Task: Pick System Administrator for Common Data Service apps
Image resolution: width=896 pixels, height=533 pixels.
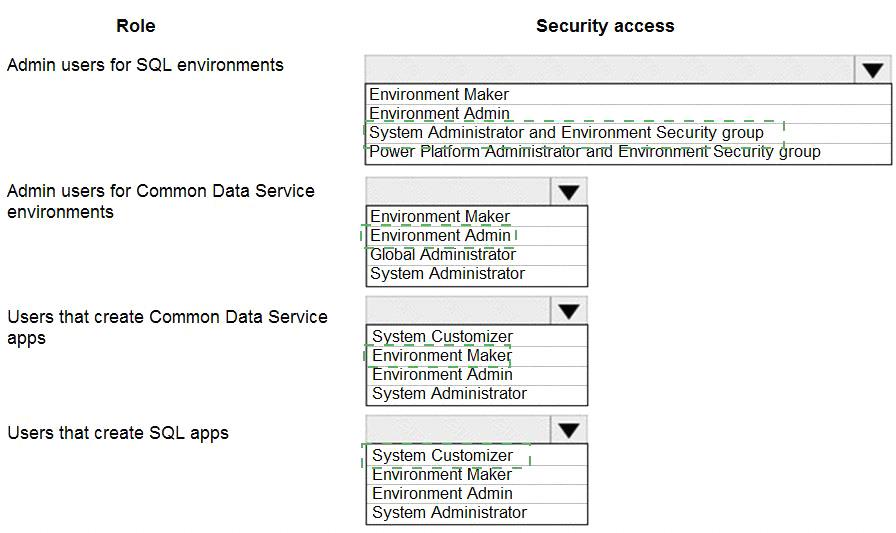Action: click(477, 394)
